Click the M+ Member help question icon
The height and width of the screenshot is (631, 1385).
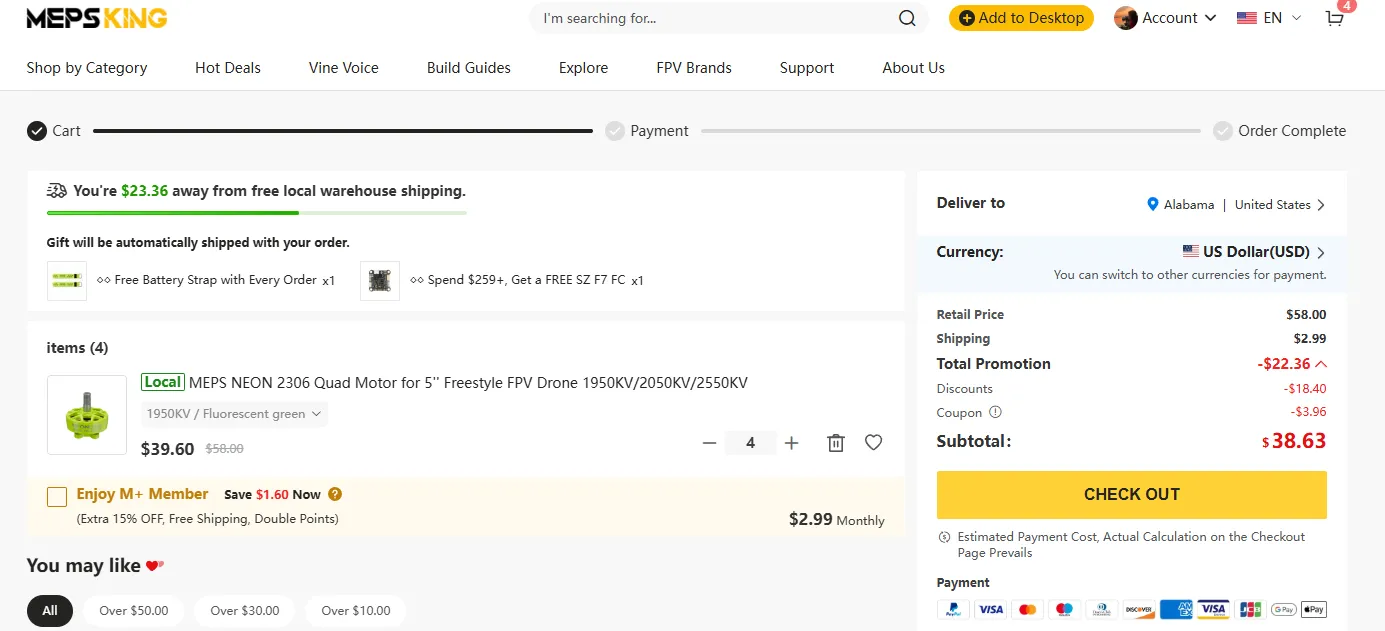pos(335,494)
